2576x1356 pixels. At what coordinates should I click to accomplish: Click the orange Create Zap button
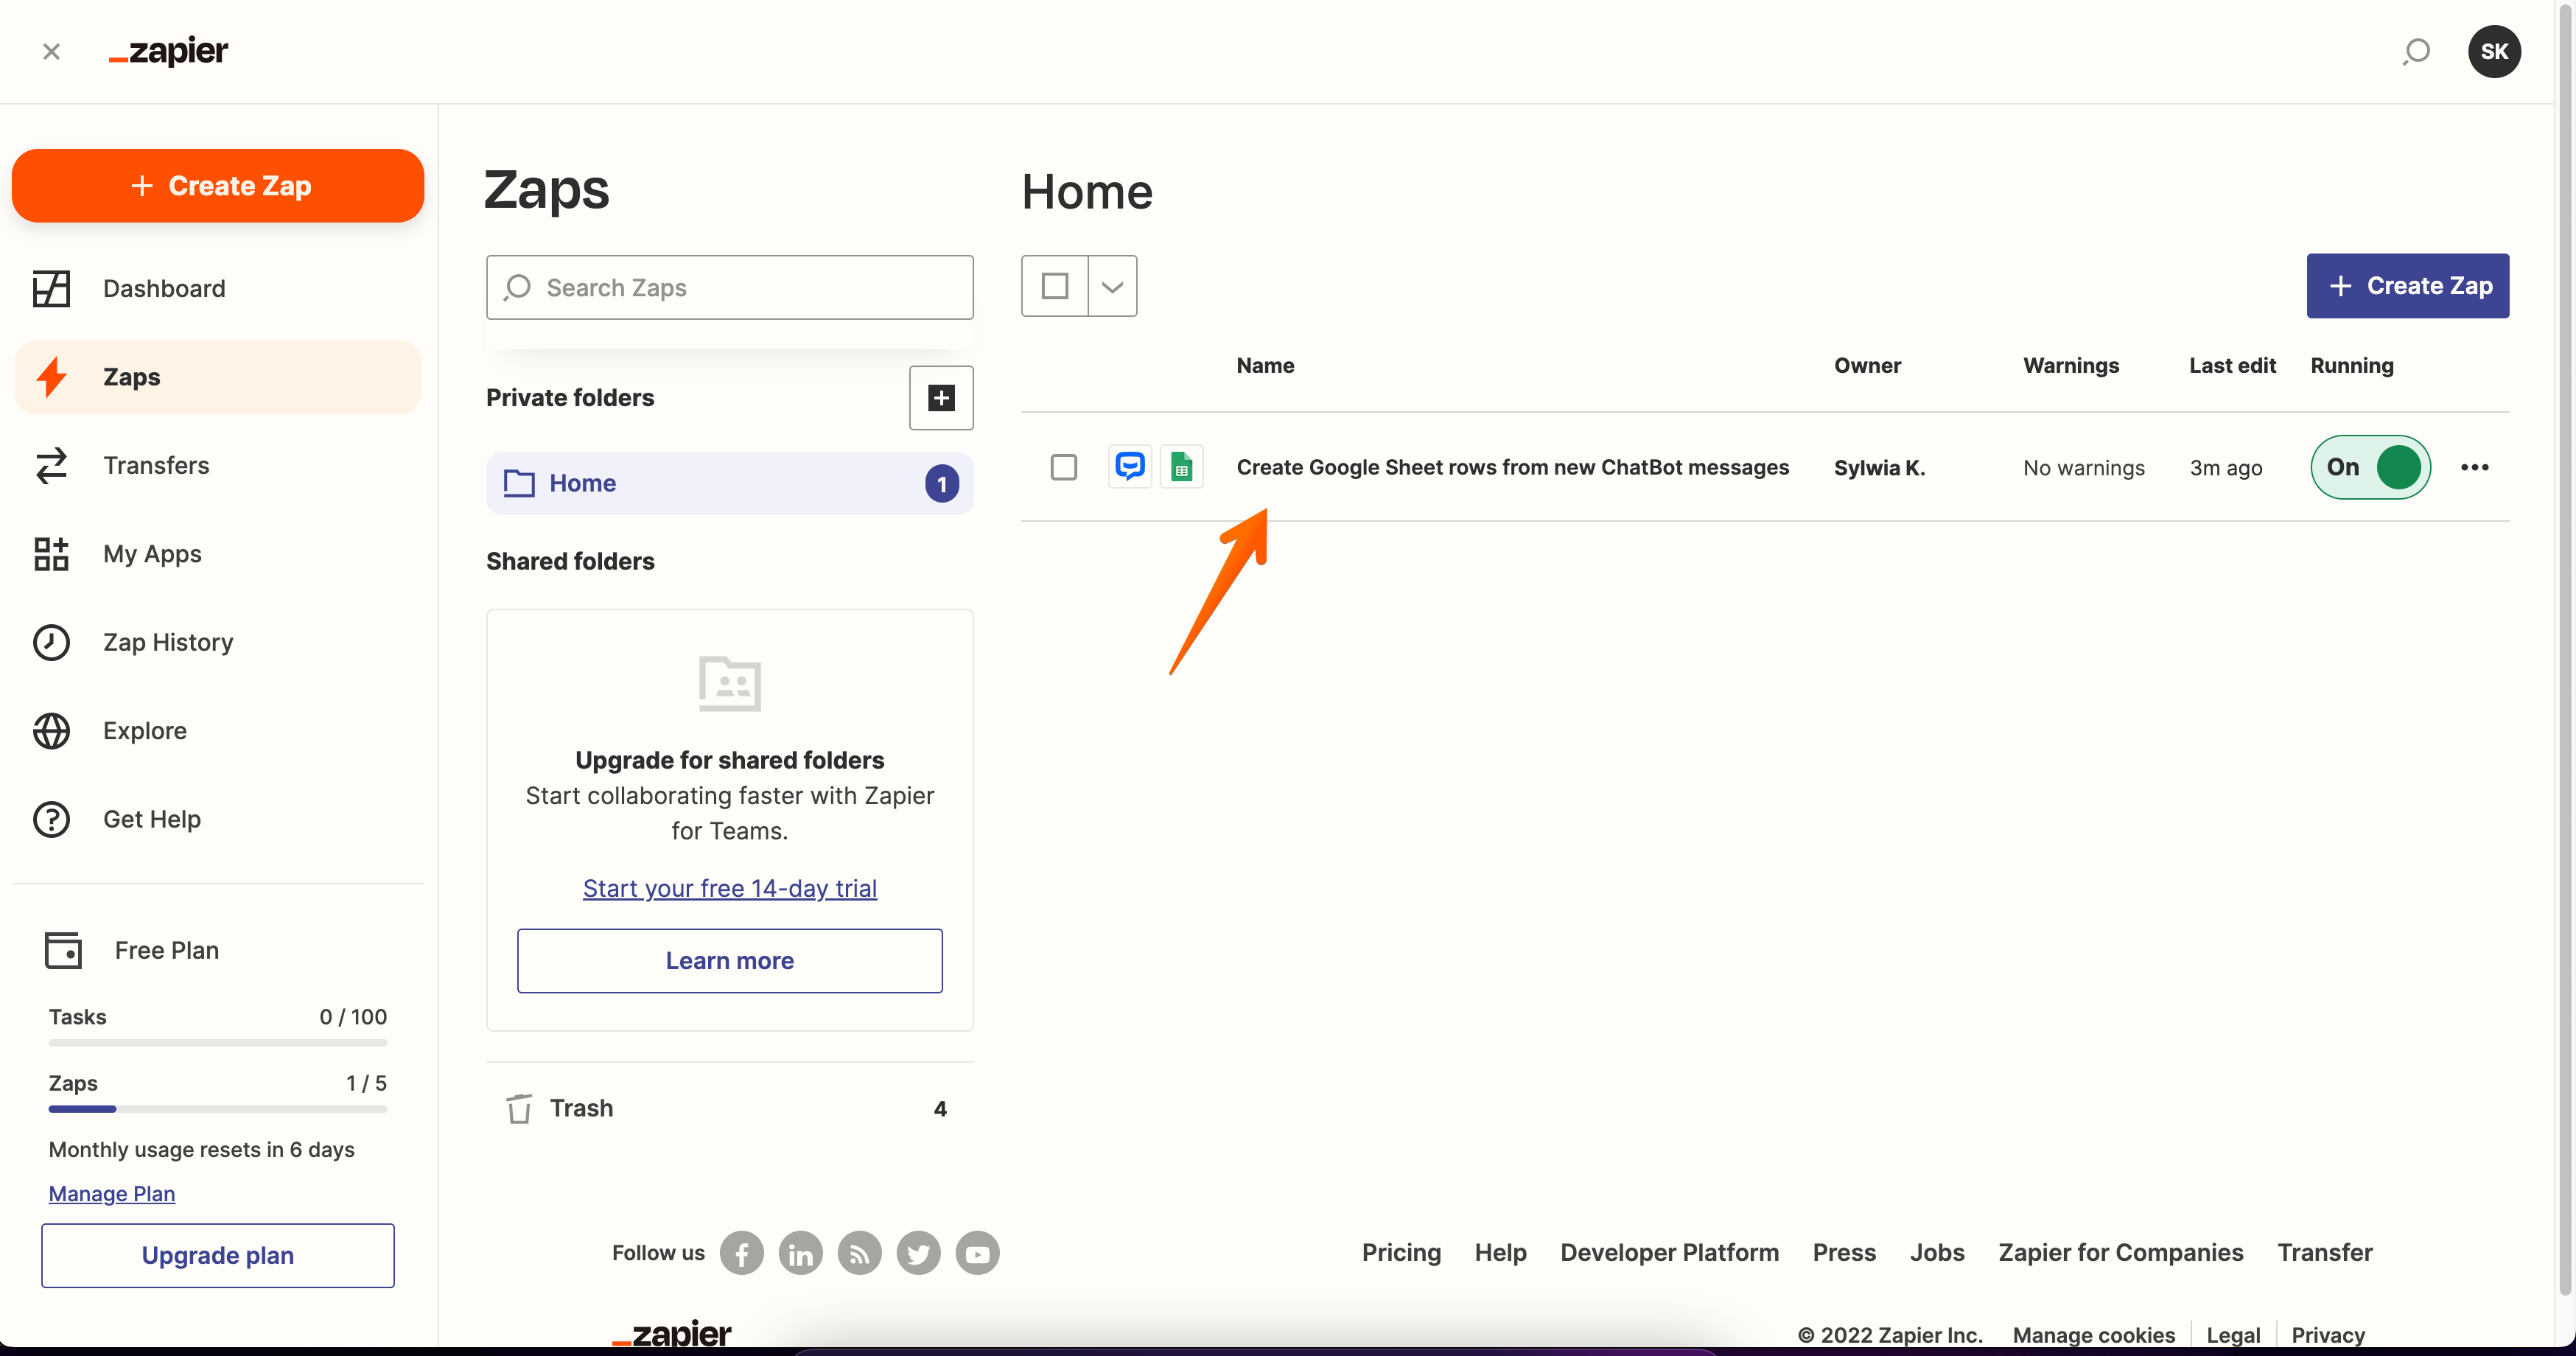tap(218, 186)
